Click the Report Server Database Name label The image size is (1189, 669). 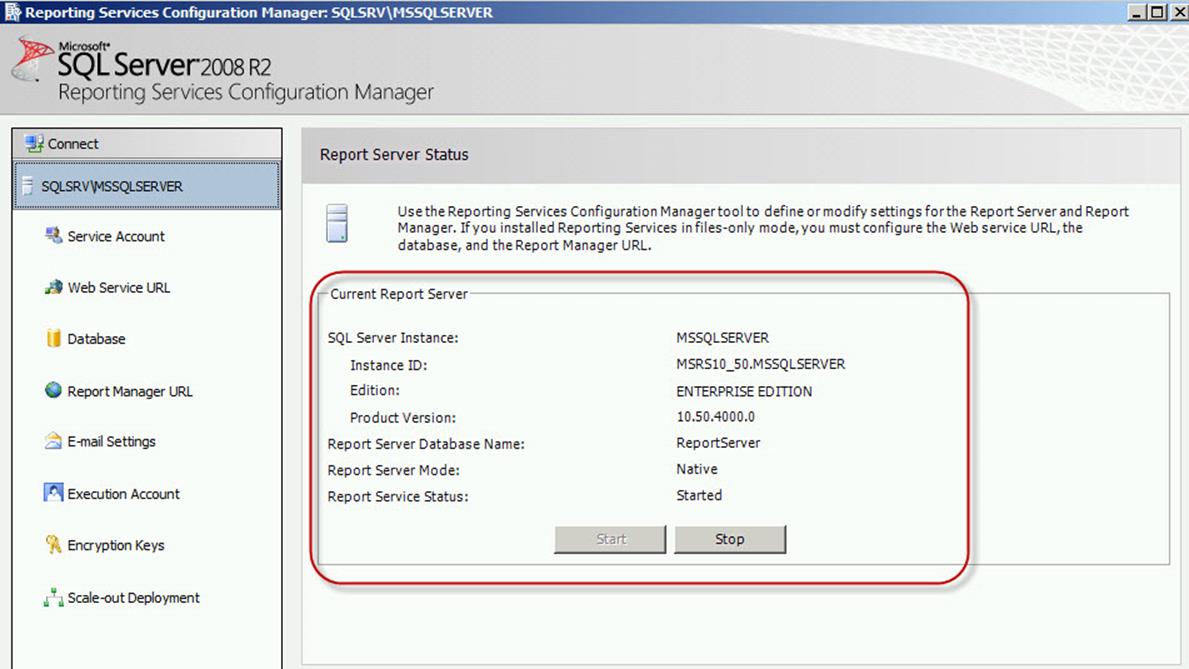426,444
